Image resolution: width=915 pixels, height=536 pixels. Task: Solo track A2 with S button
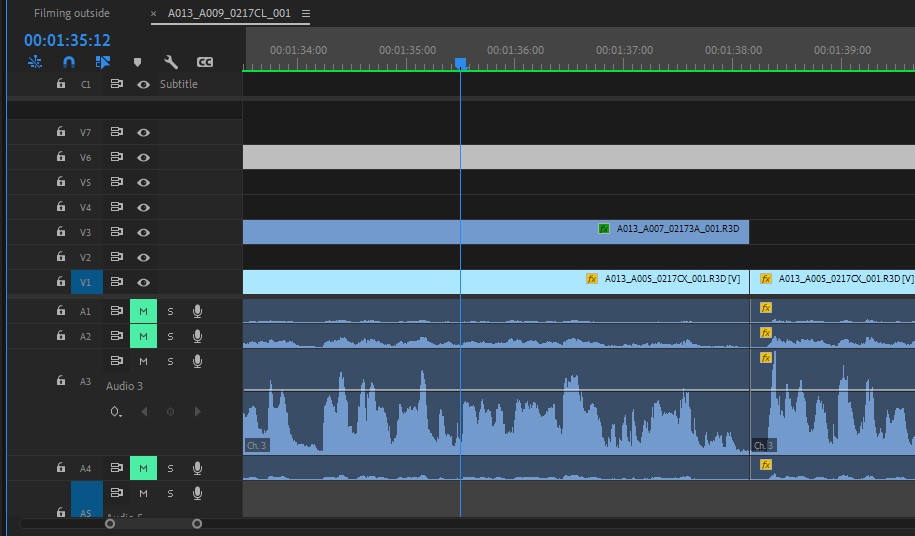pos(170,337)
